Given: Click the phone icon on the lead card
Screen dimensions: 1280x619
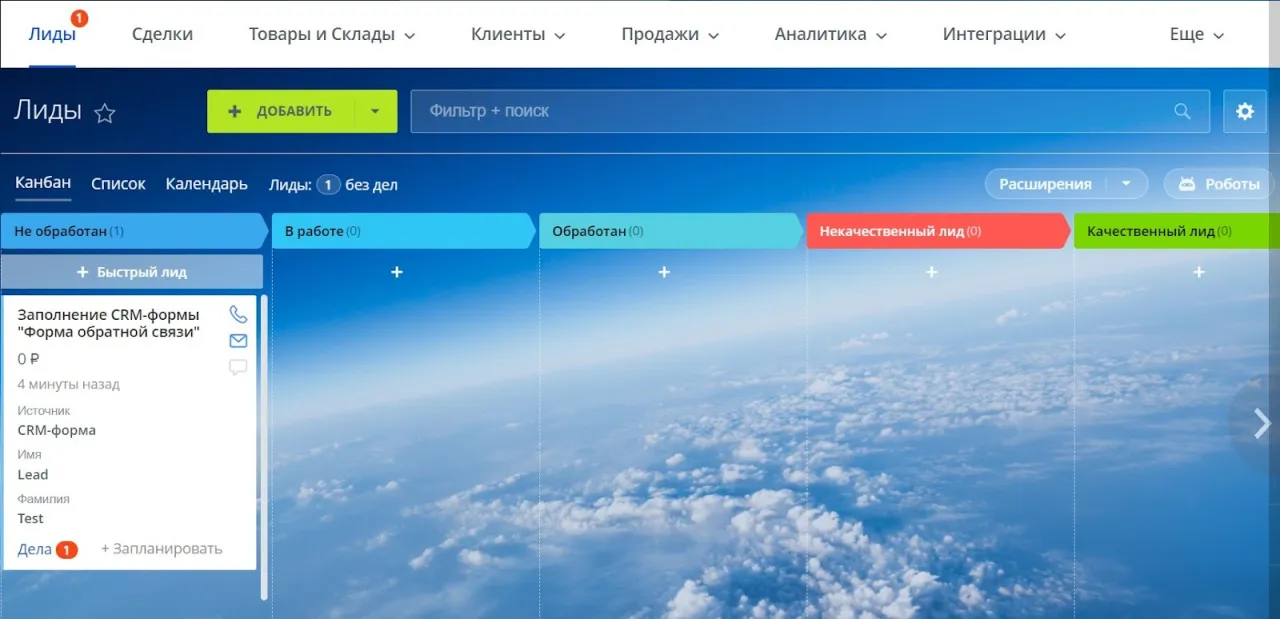Looking at the screenshot, I should click(238, 313).
